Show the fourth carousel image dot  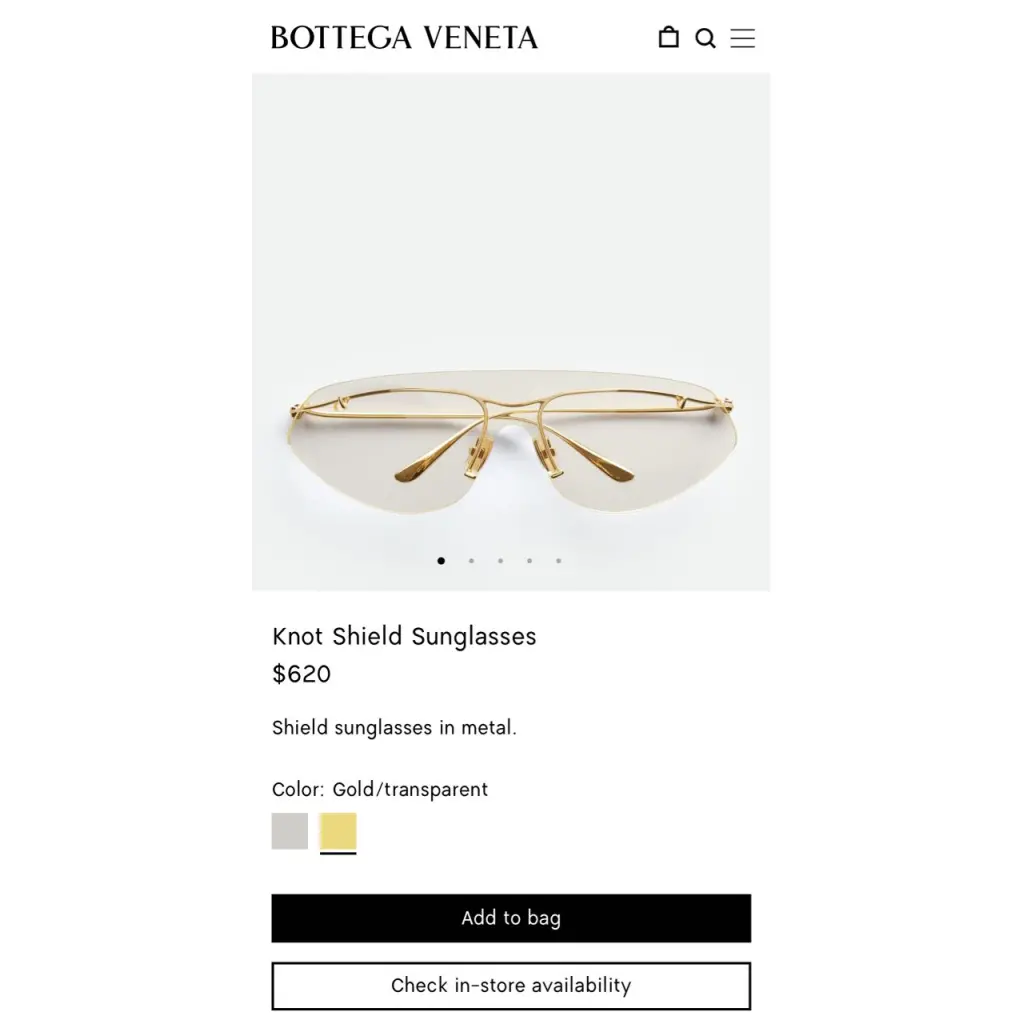click(x=530, y=560)
